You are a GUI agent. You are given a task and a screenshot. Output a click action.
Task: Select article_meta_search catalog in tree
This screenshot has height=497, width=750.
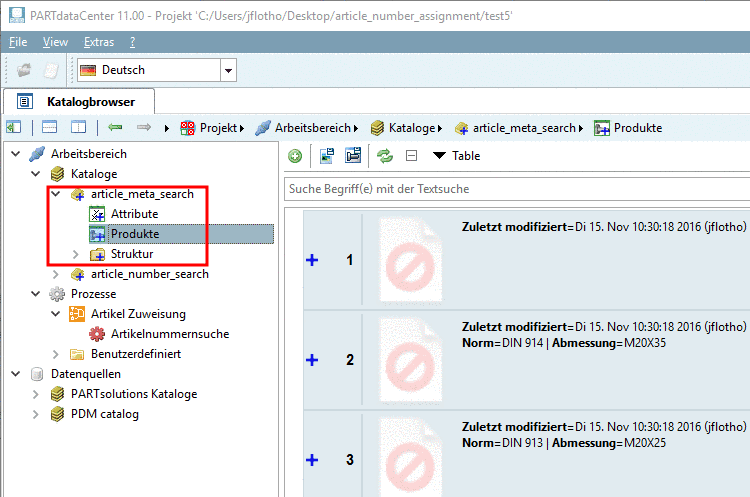[x=143, y=194]
